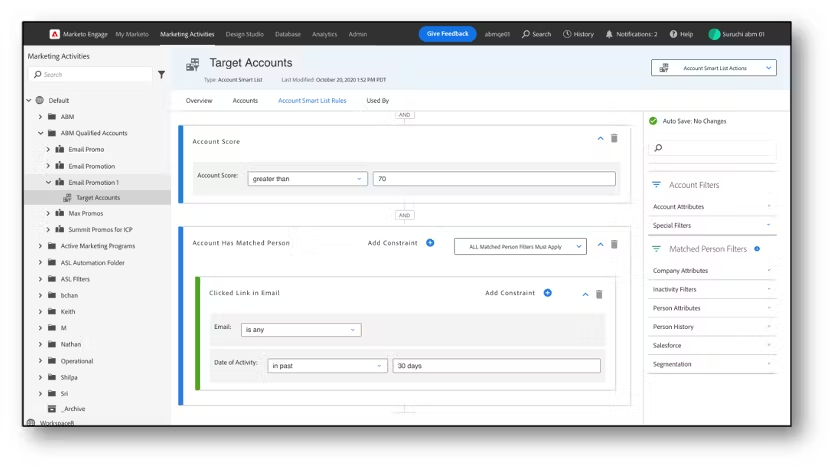Click the Account Score value field showing 70

494,179
